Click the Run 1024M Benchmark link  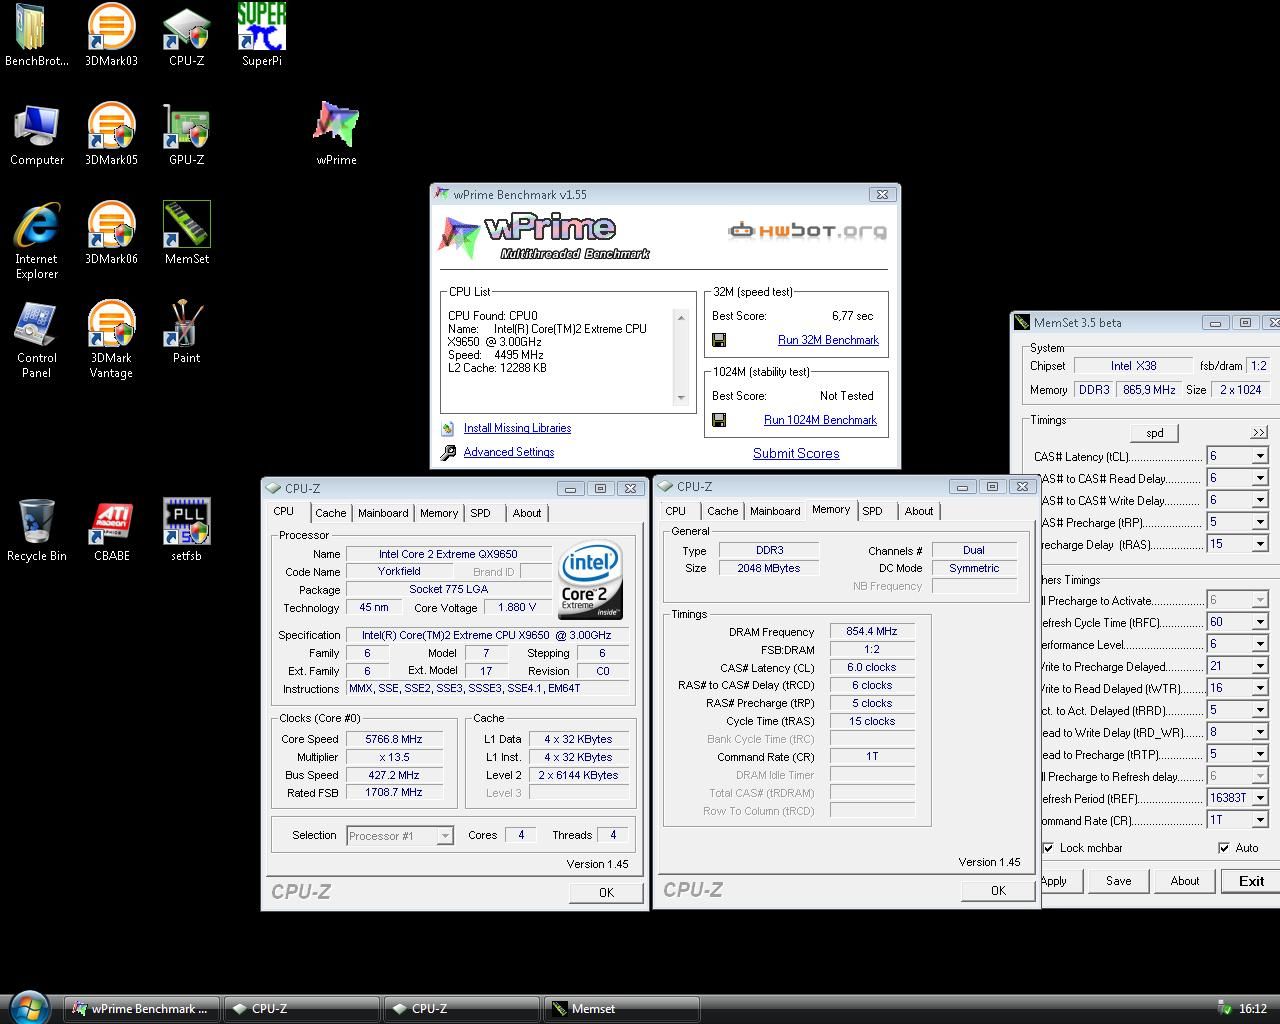point(820,420)
